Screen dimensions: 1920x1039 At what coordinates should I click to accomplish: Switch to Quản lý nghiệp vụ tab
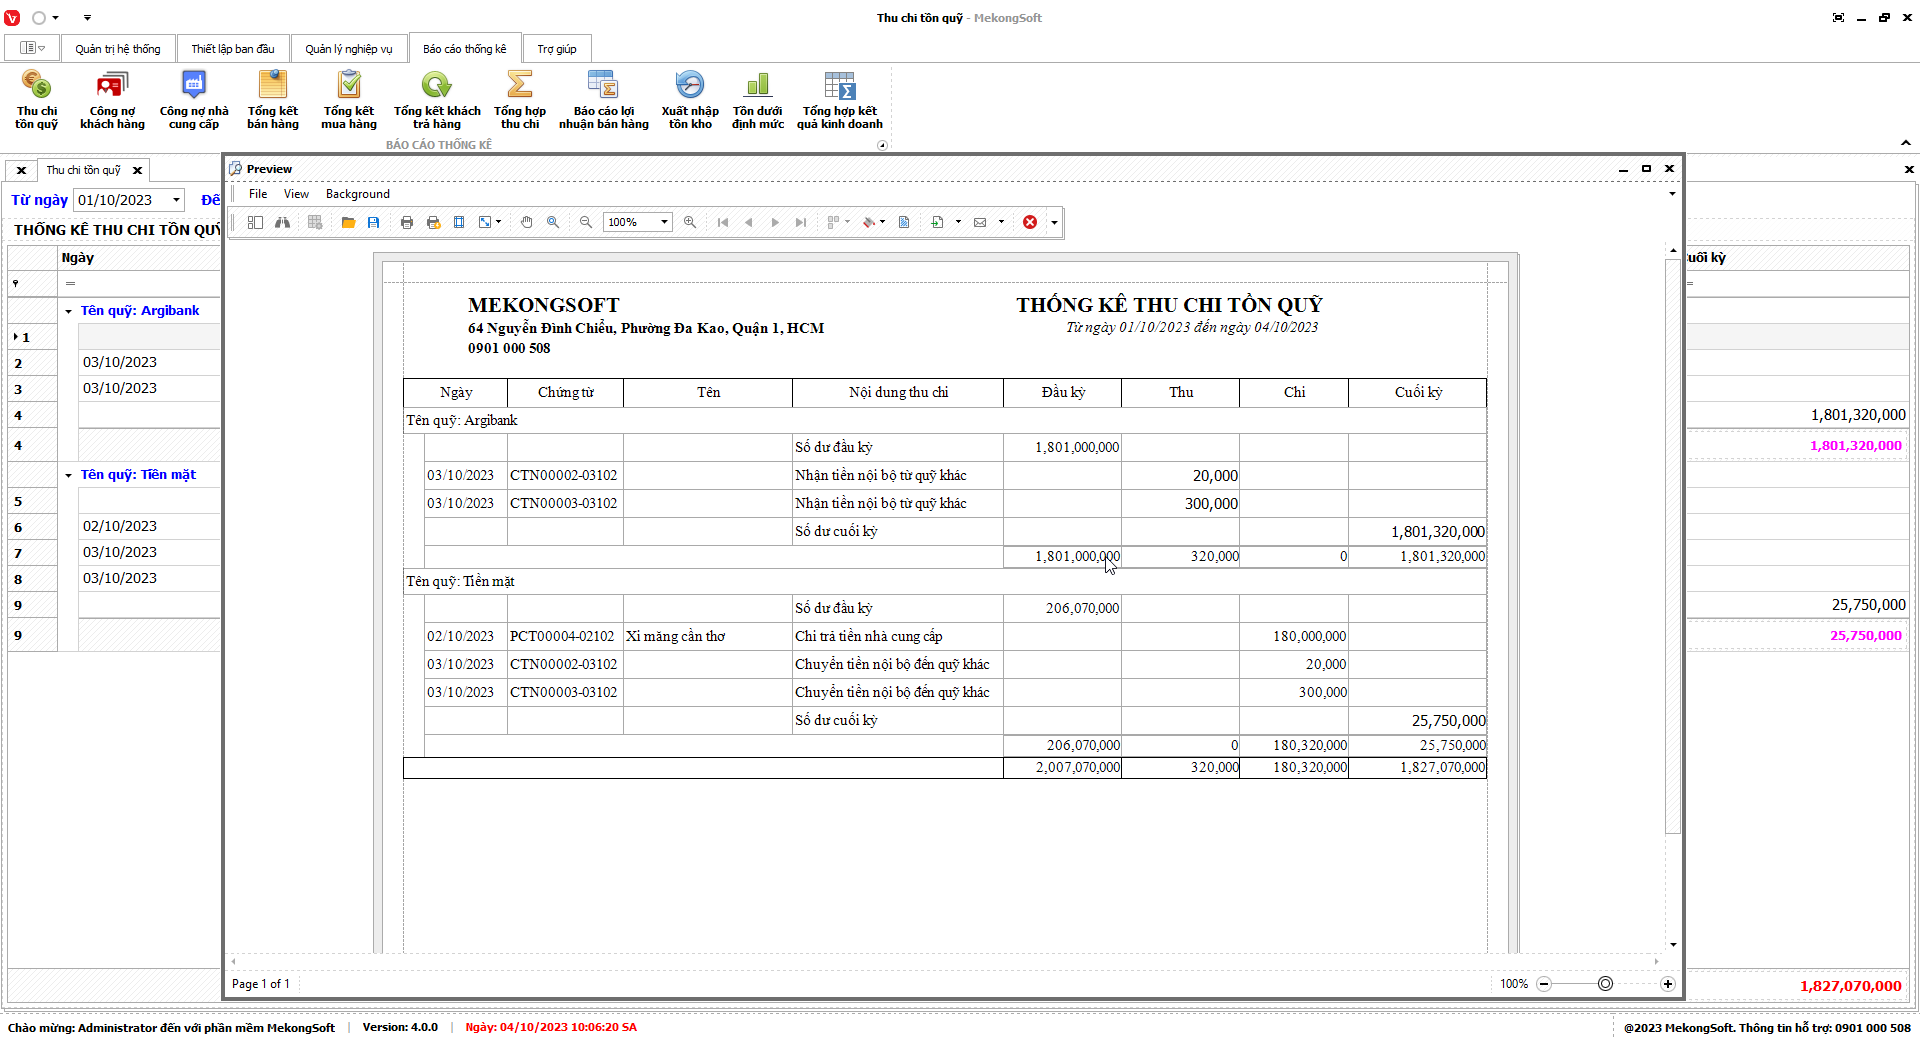pos(349,49)
